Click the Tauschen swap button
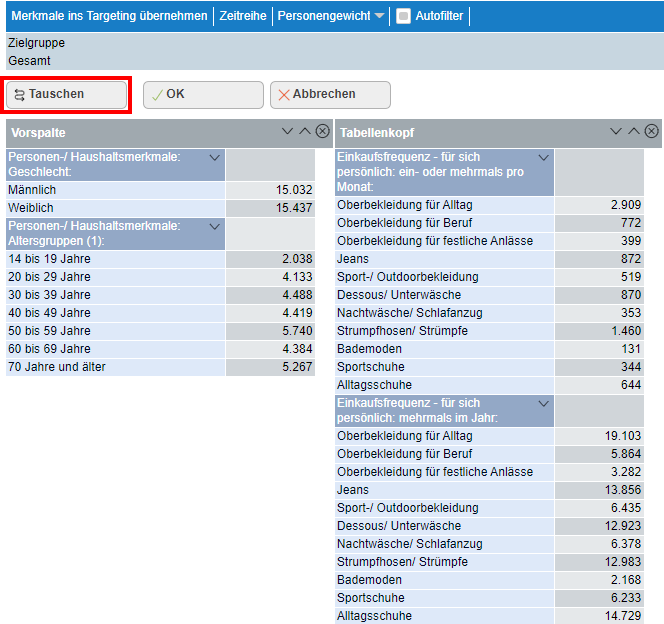The height and width of the screenshot is (624, 664). (66, 94)
